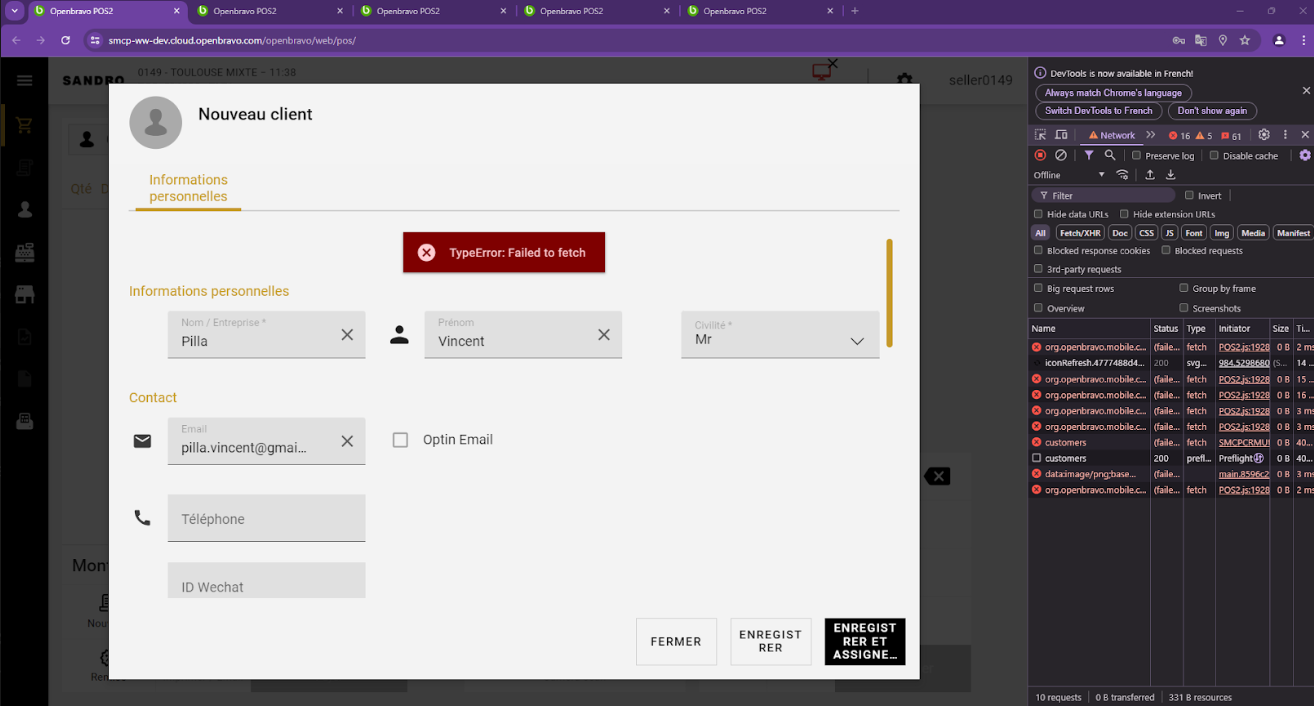
Task: Open the DevTools network search magnifier
Action: point(1110,156)
